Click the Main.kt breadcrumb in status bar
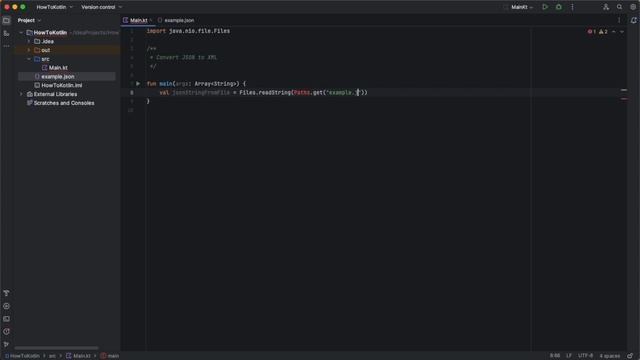 78,356
